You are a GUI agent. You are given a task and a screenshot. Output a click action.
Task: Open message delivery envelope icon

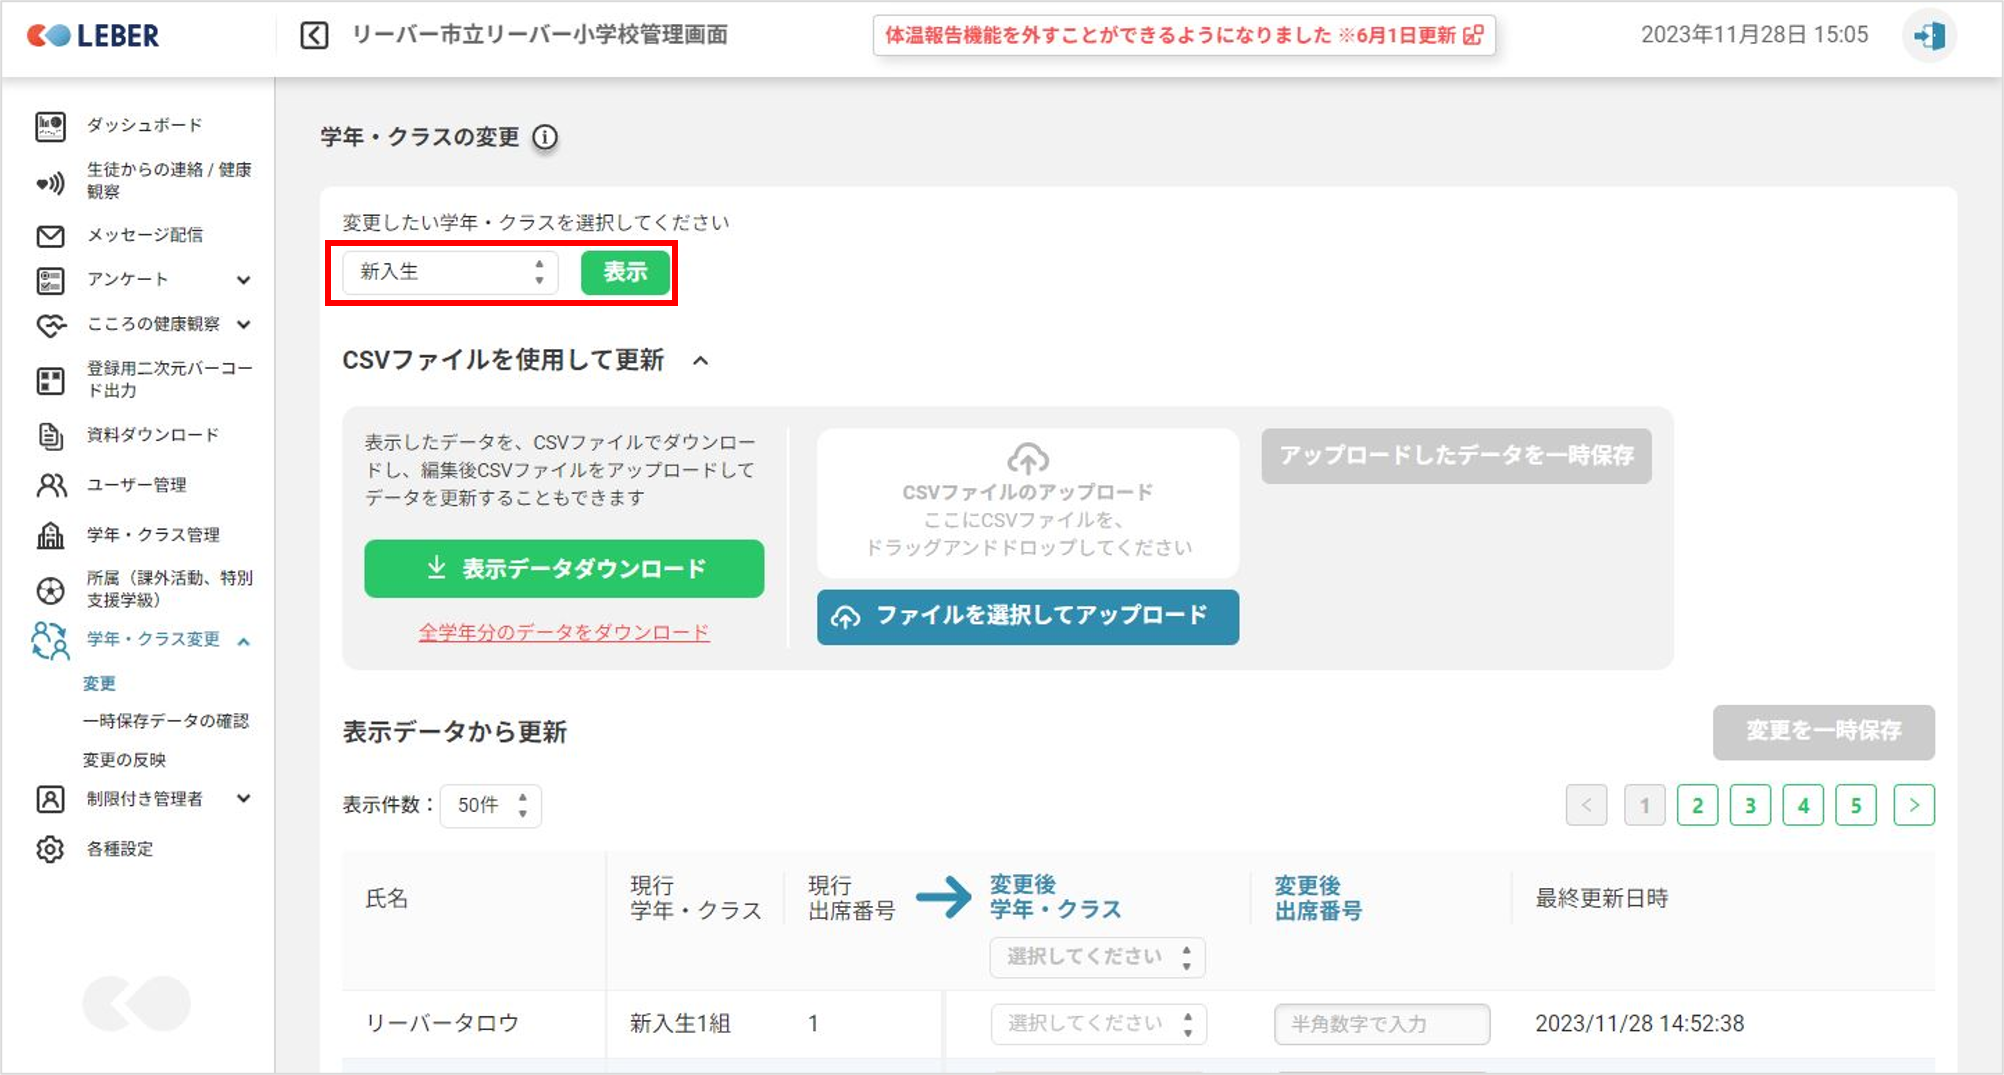pyautogui.click(x=50, y=236)
